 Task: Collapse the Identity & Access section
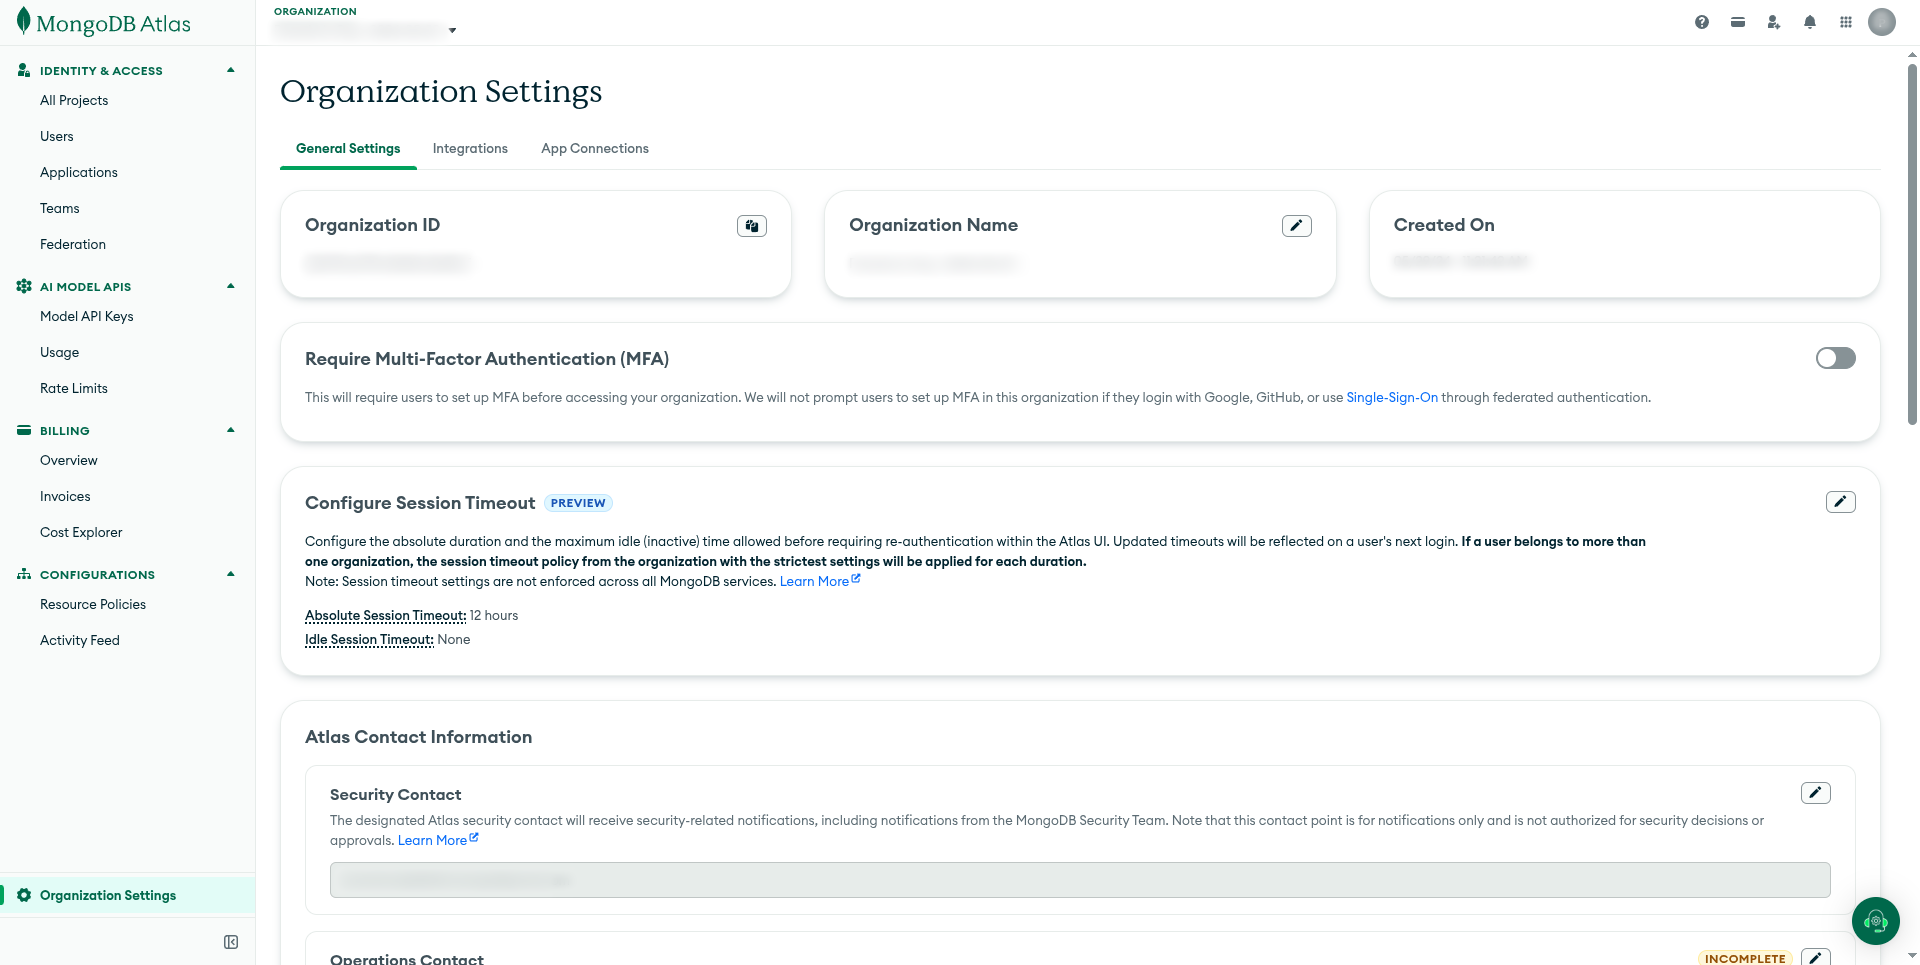(231, 70)
